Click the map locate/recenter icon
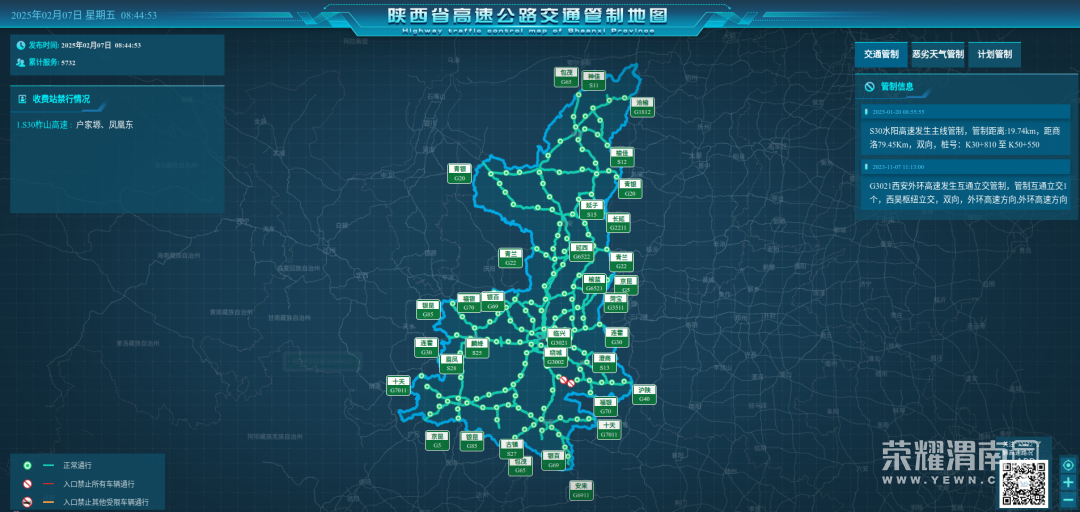The width and height of the screenshot is (1080, 512). pos(1068,465)
